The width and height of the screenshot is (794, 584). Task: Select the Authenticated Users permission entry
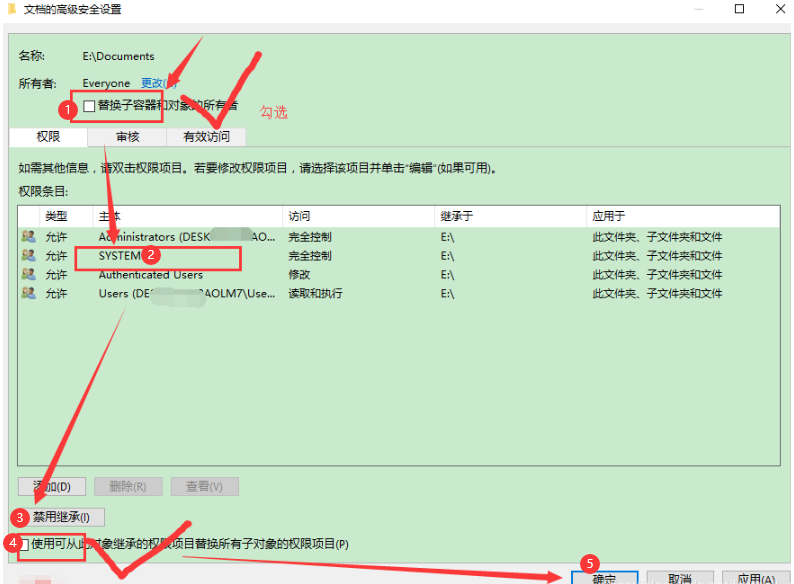point(399,274)
